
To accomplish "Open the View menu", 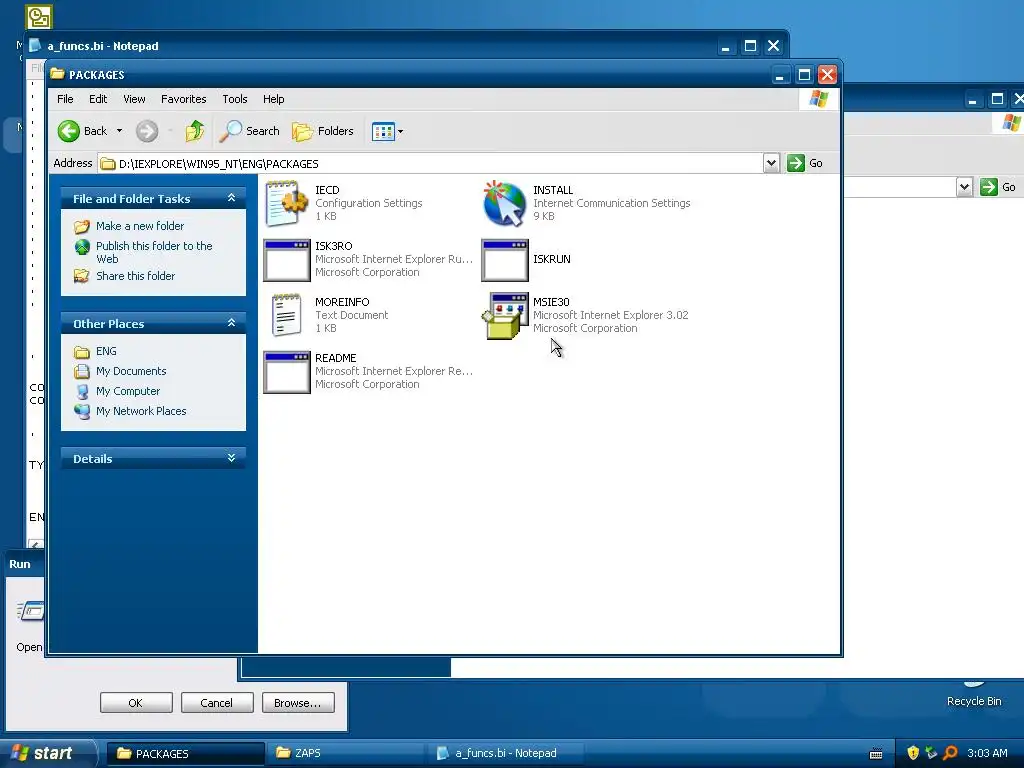I will click(x=134, y=99).
